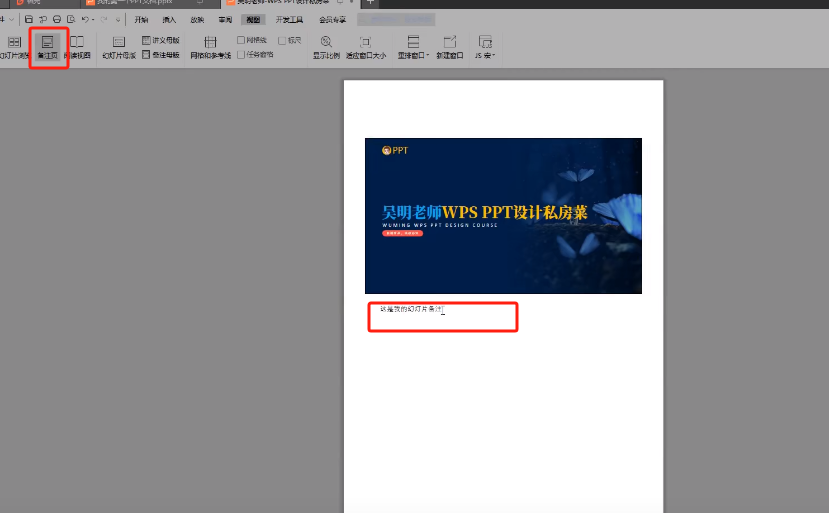Open Grid and Guides settings (网格和参考线)
Image resolution: width=829 pixels, height=513 pixels.
pyautogui.click(x=210, y=47)
